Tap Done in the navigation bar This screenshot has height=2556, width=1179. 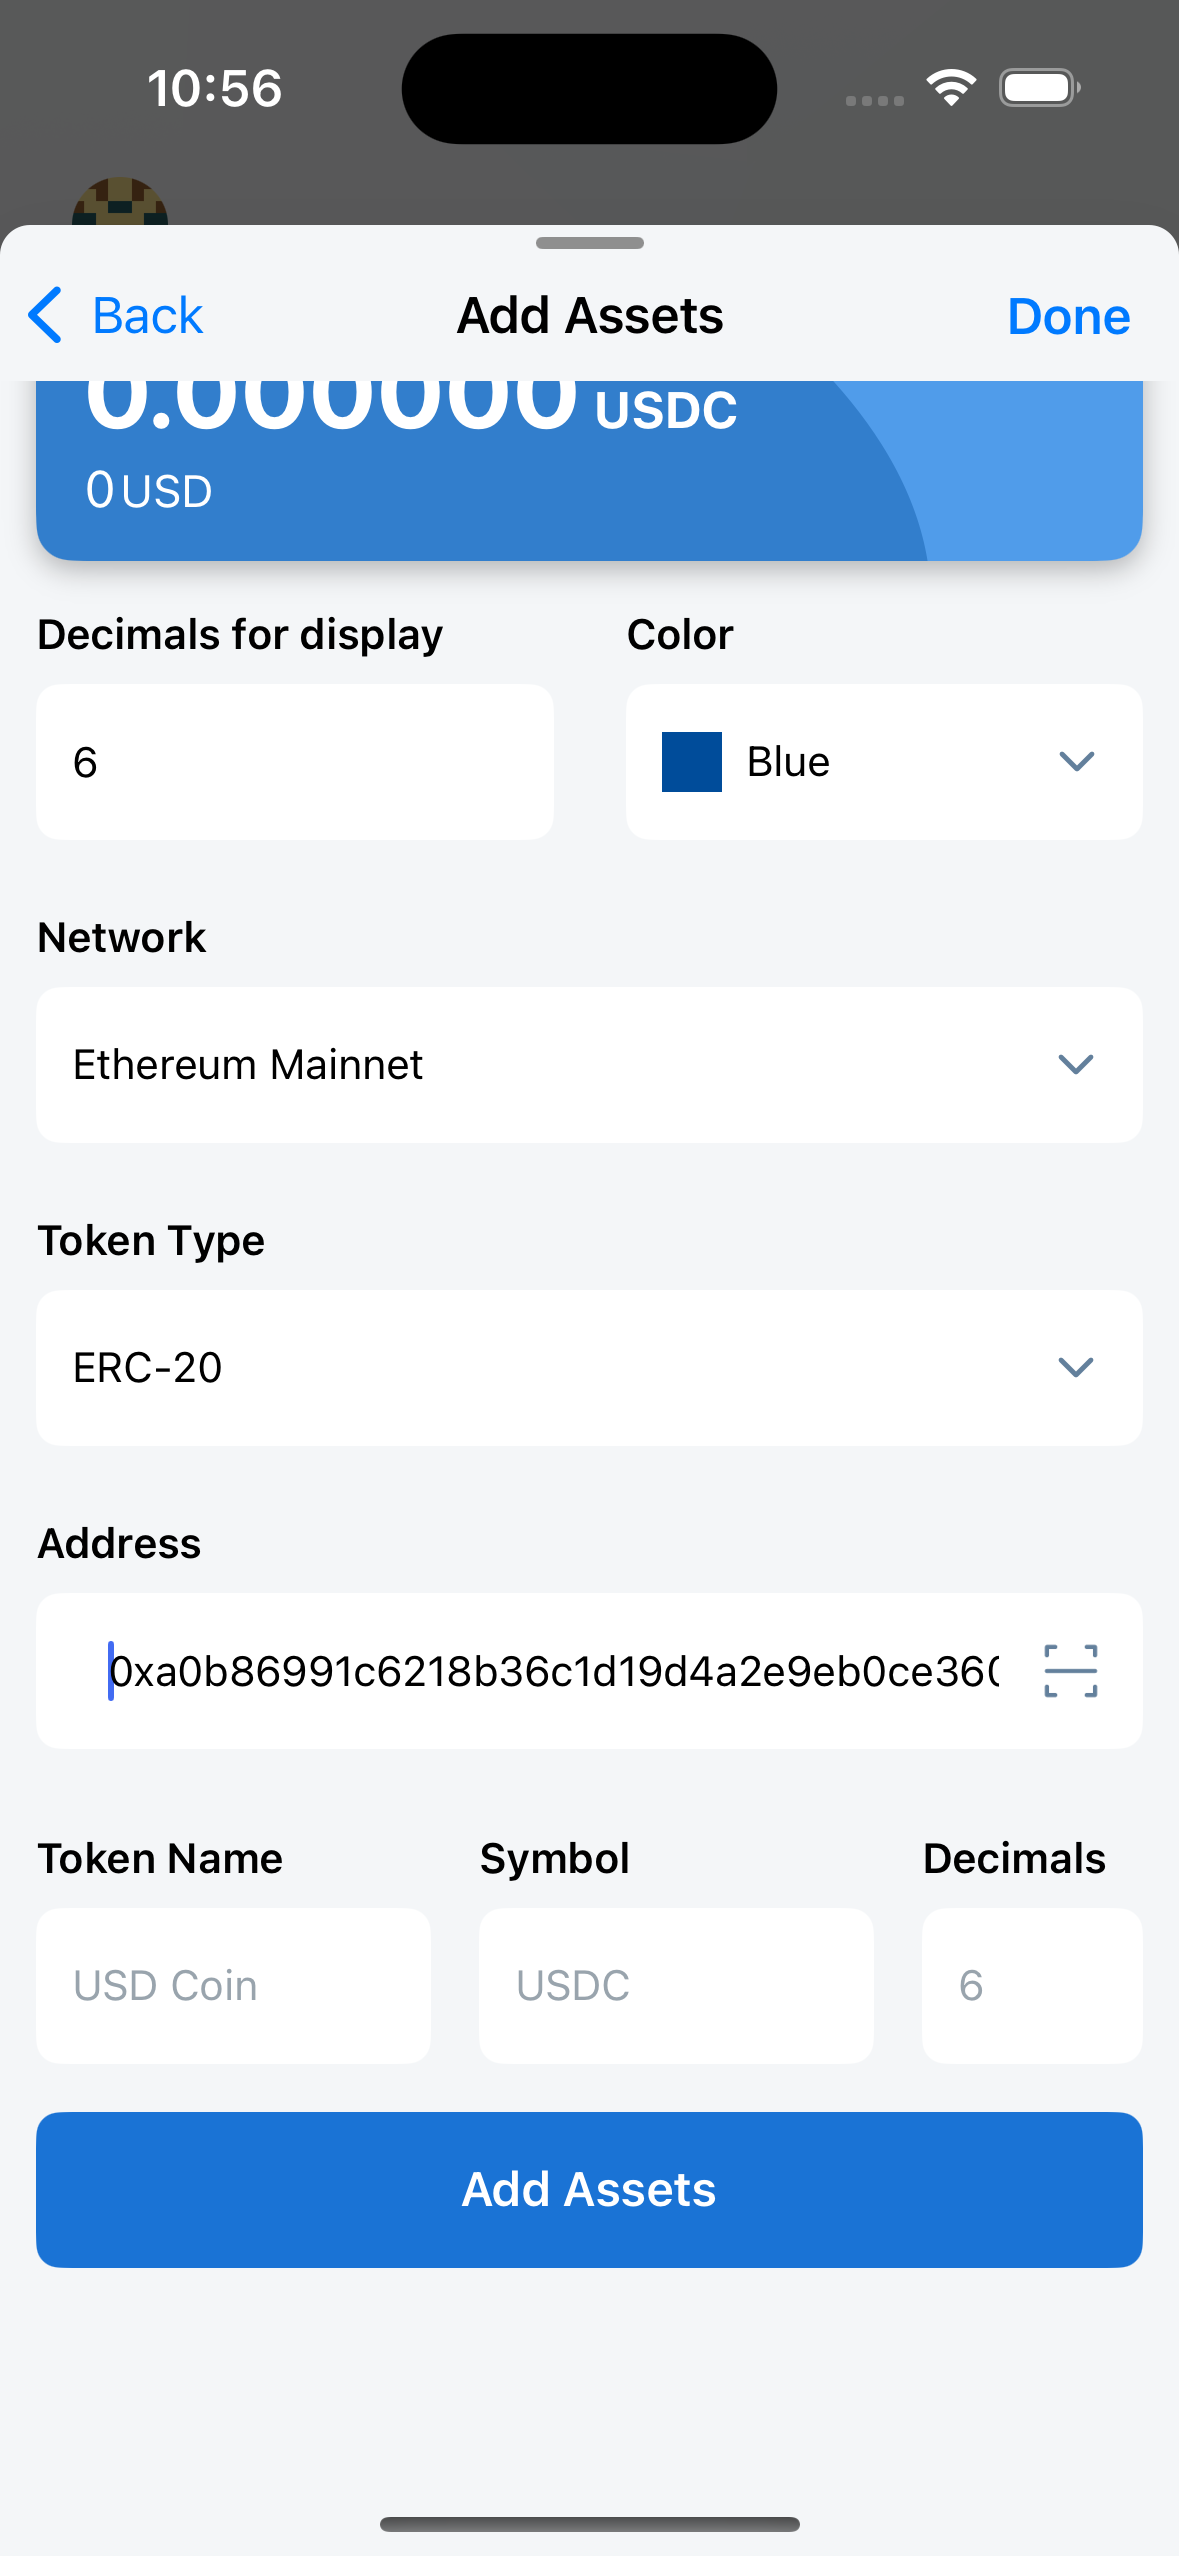point(1068,316)
